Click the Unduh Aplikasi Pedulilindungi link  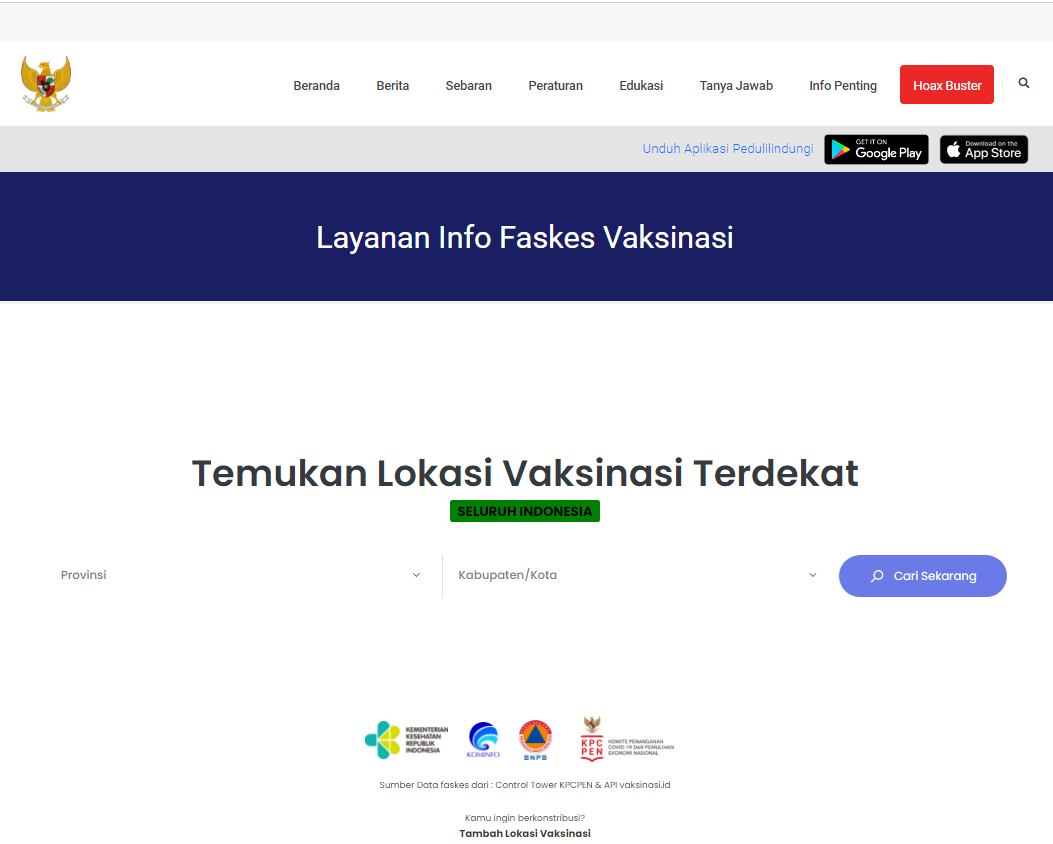tap(727, 149)
